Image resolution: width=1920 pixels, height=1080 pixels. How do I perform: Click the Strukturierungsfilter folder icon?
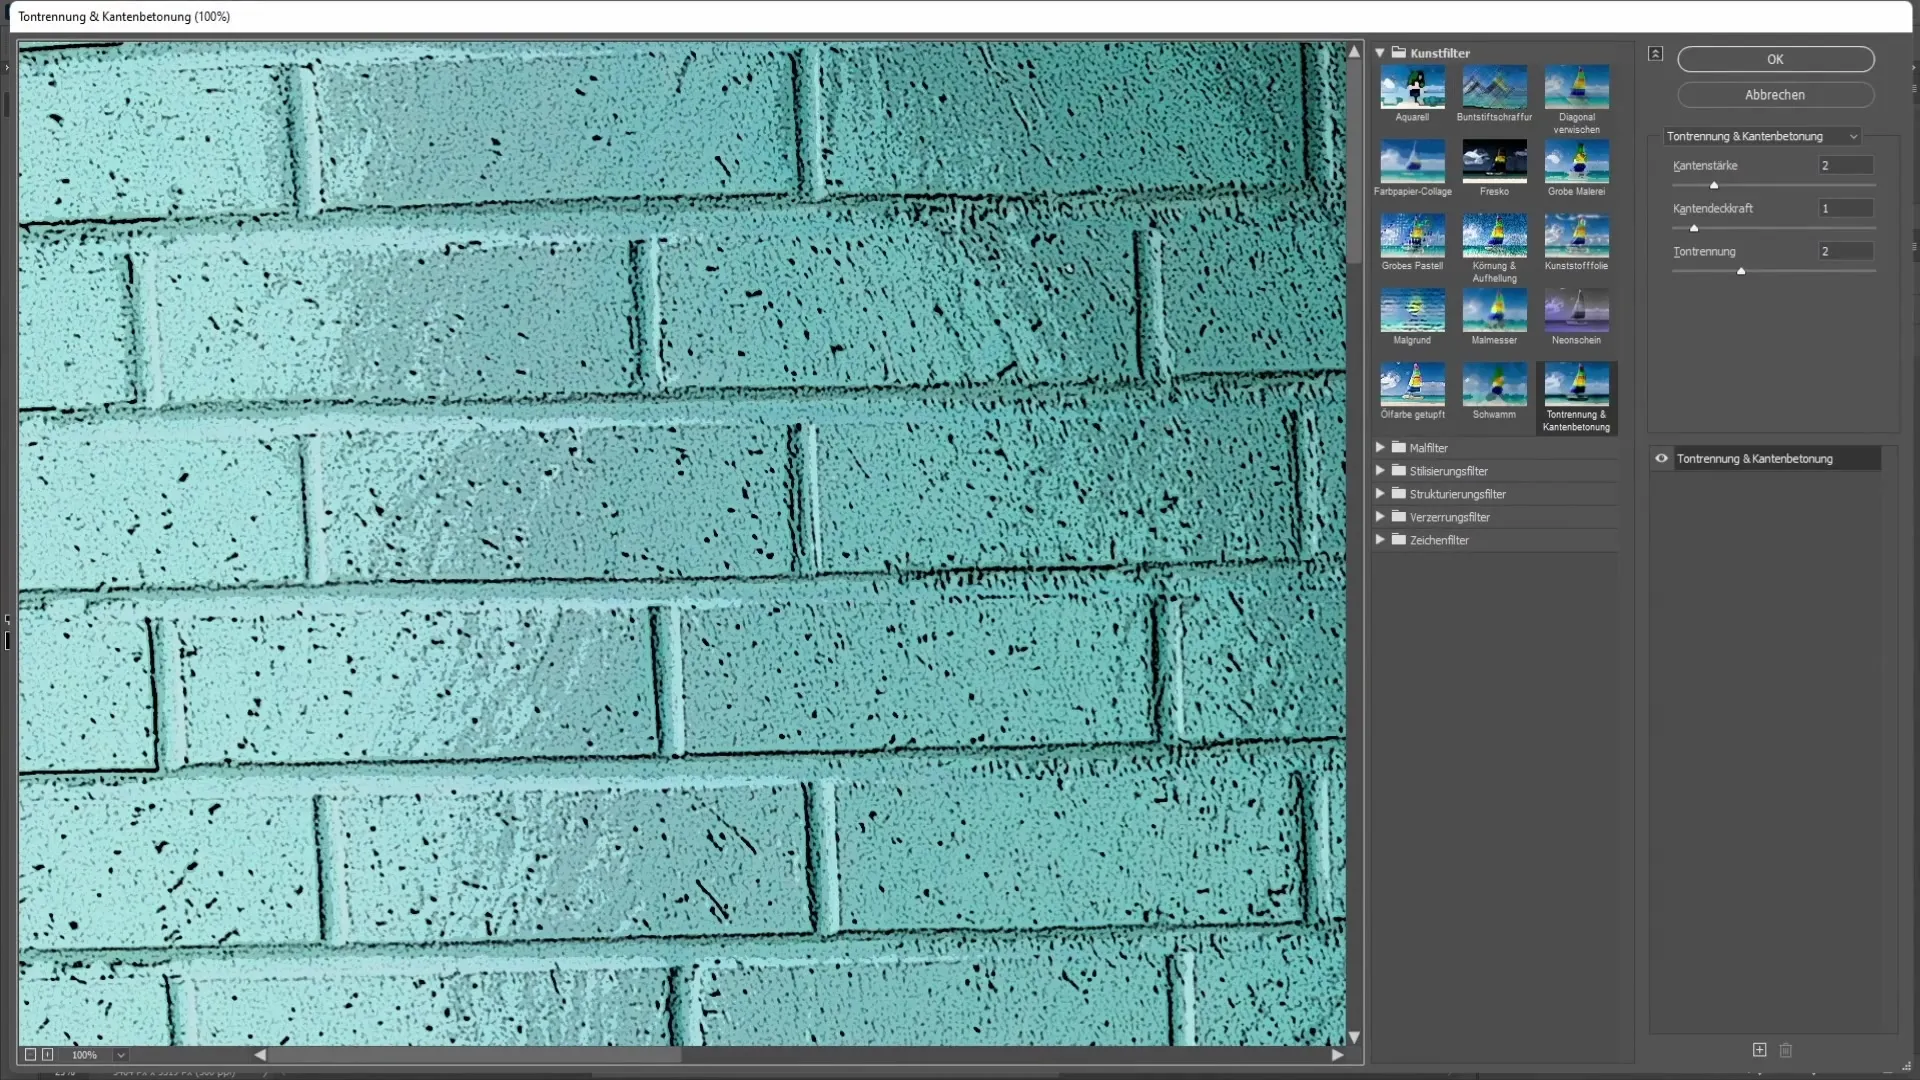click(1399, 493)
